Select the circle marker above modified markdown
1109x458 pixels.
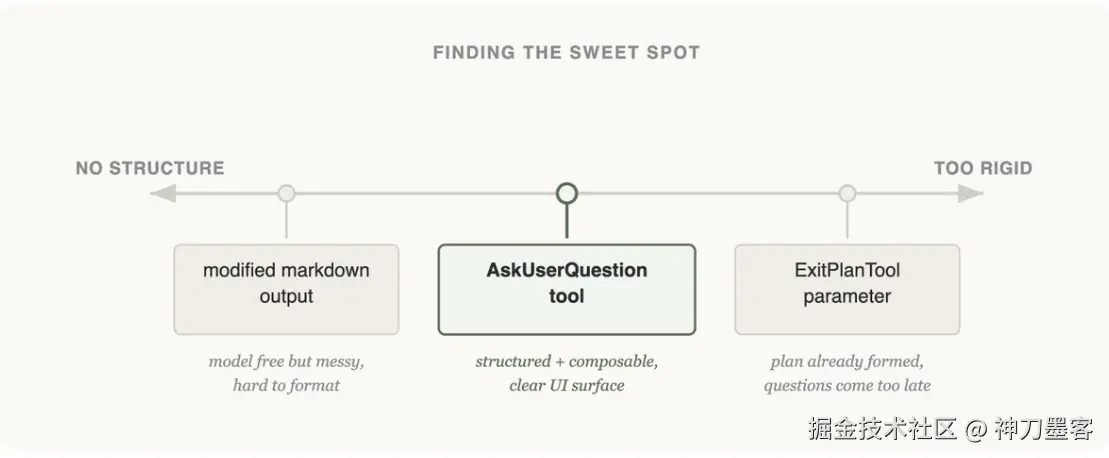pyautogui.click(x=287, y=193)
